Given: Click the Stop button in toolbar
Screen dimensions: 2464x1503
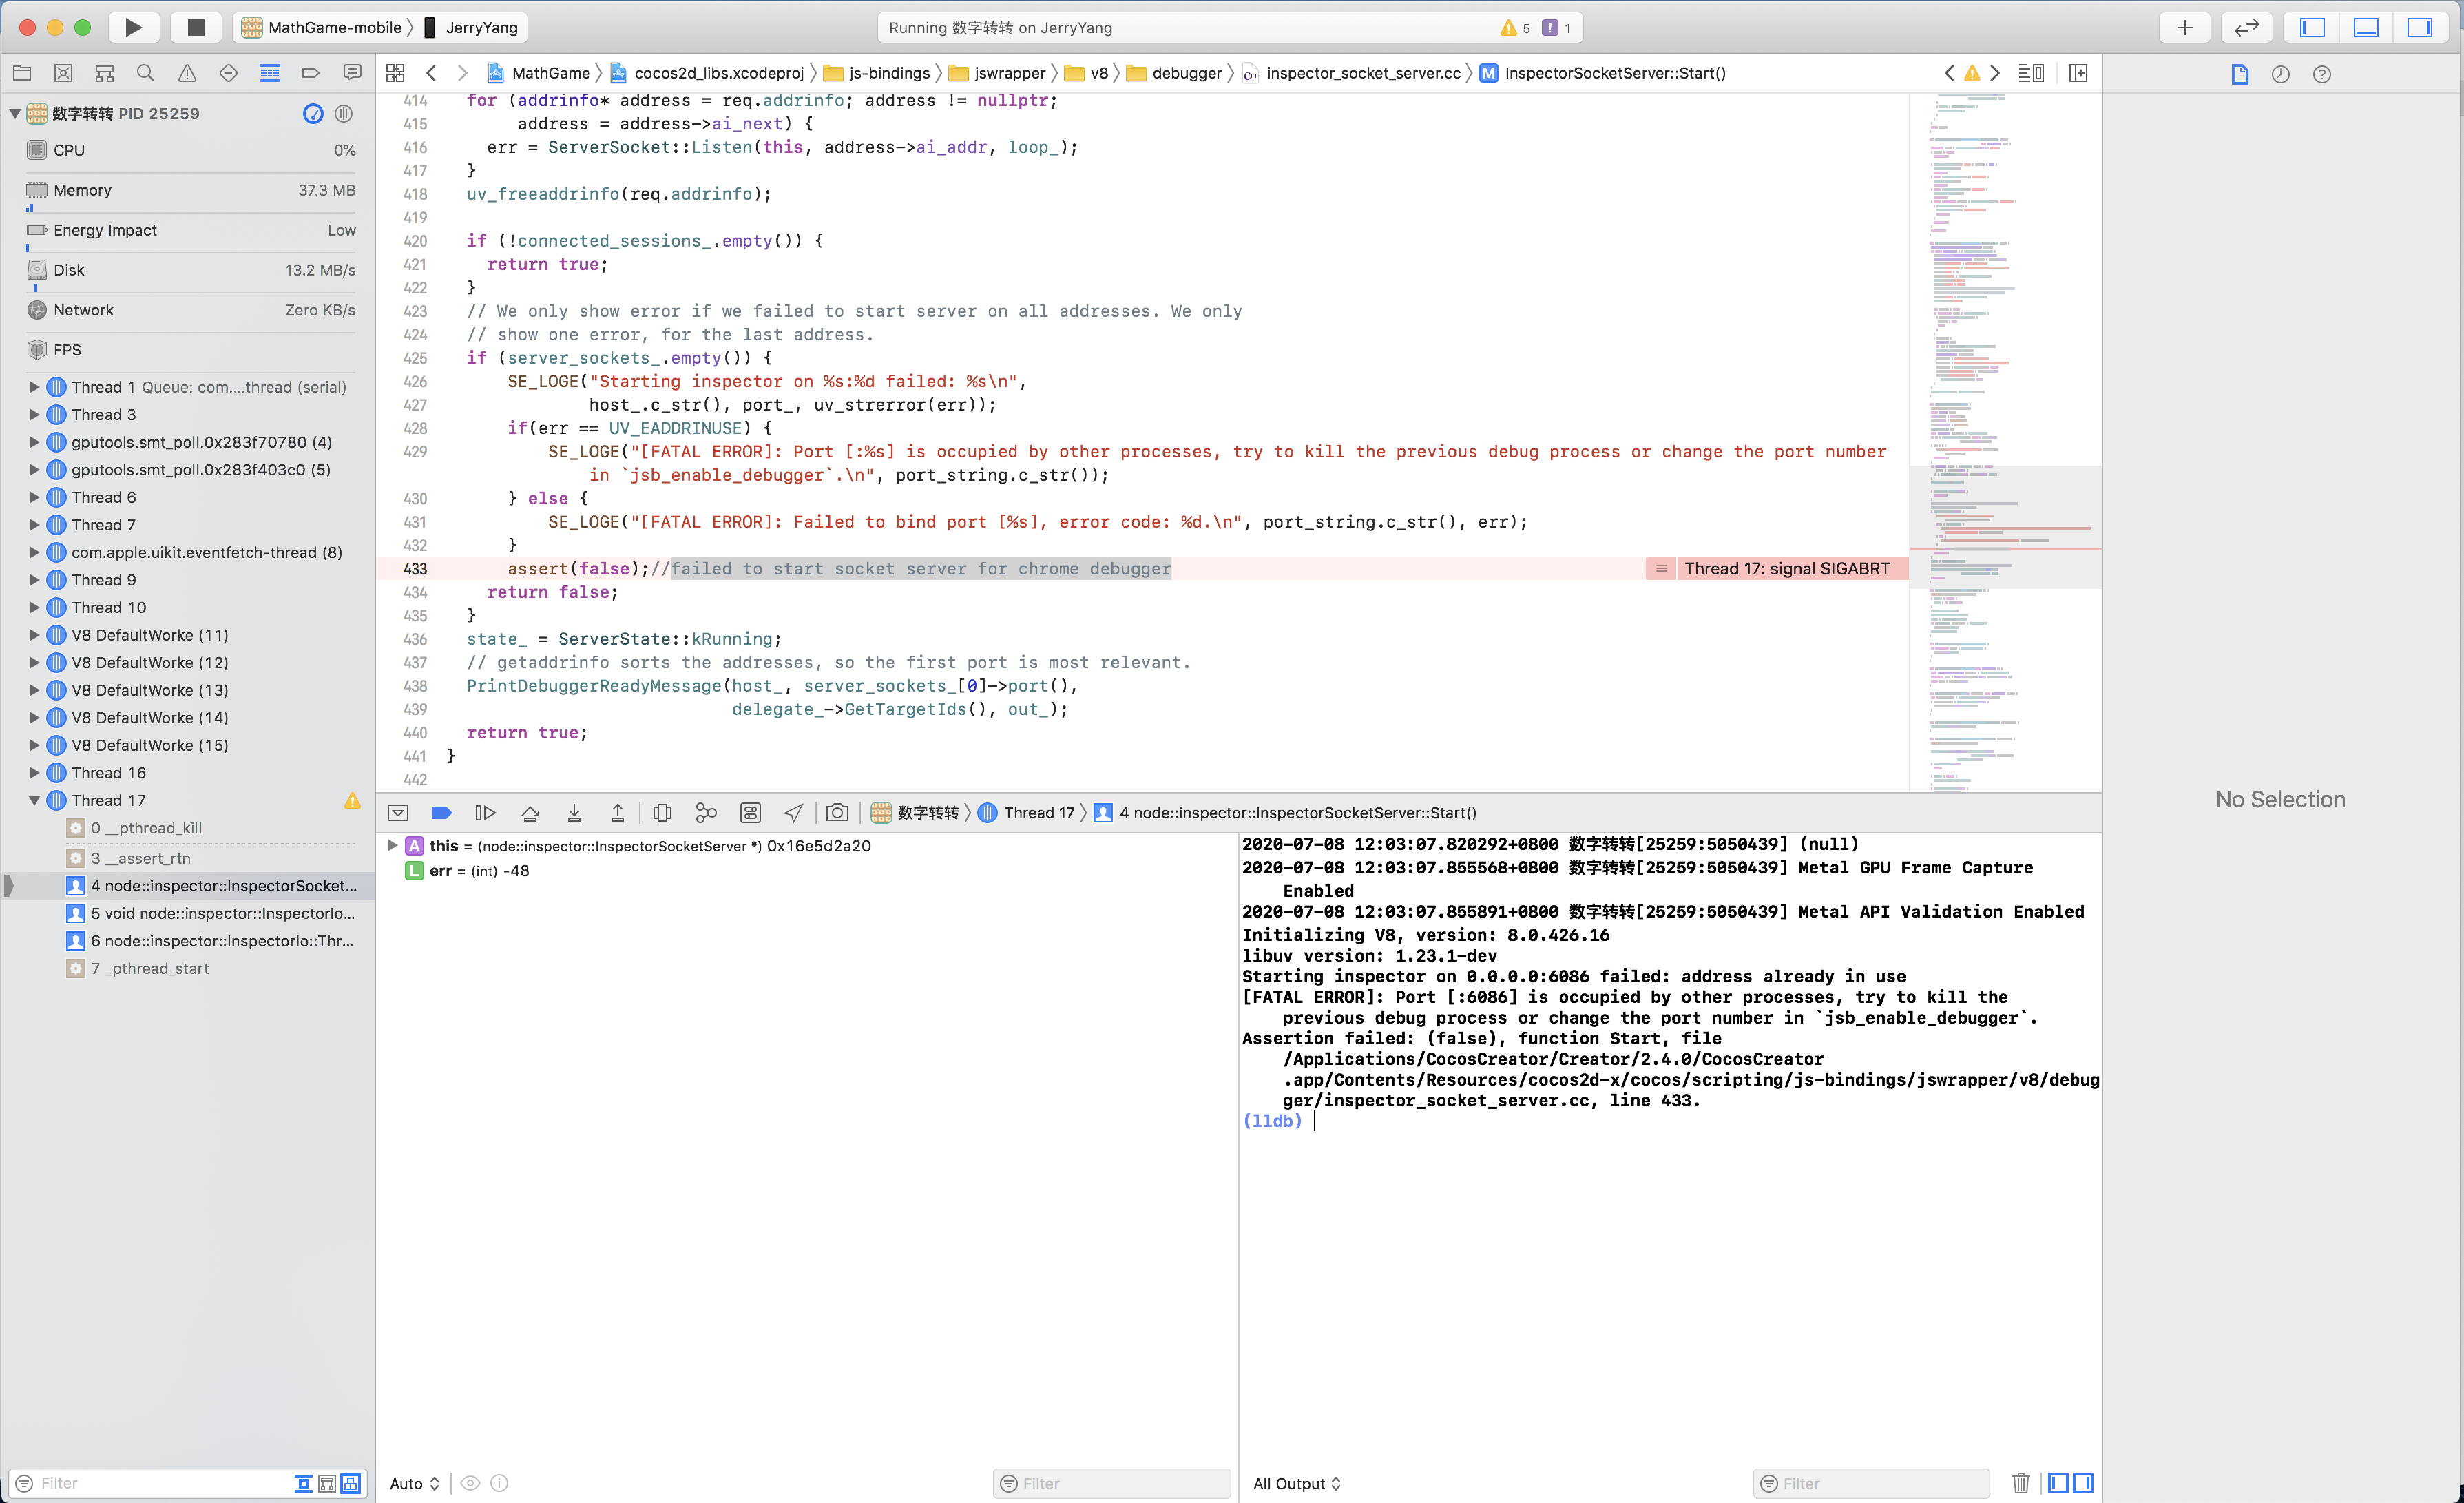Looking at the screenshot, I should point(196,27).
